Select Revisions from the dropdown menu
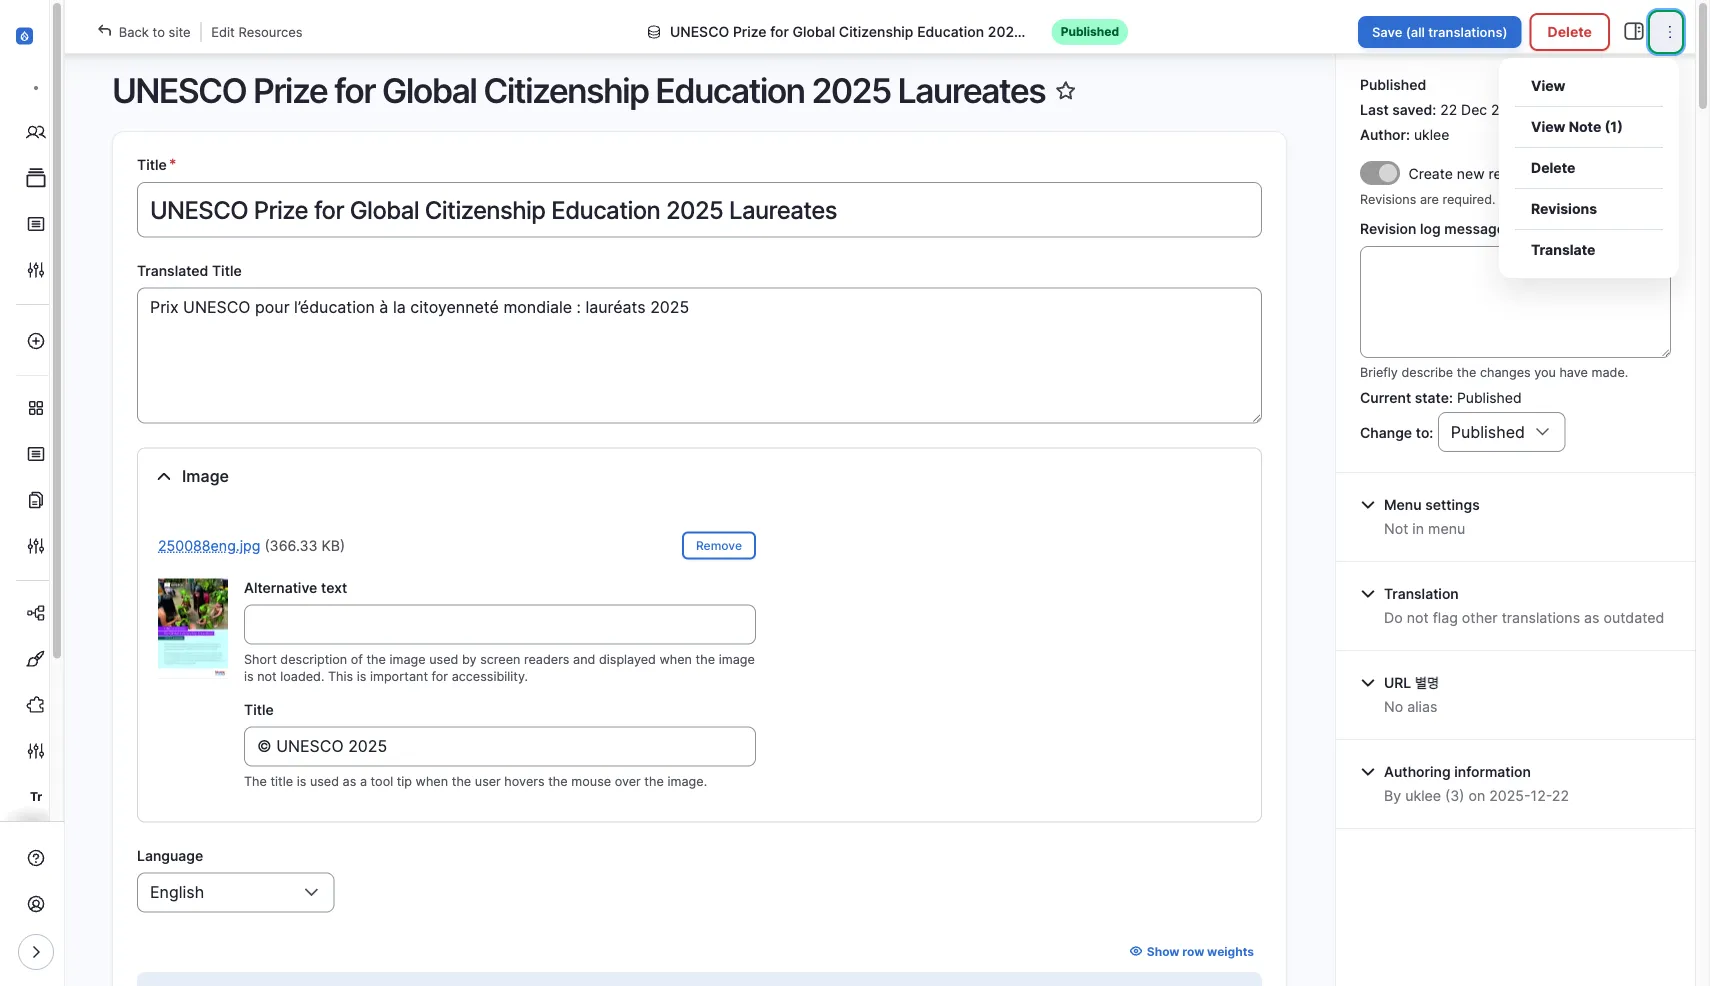Image resolution: width=1710 pixels, height=986 pixels. (x=1563, y=209)
